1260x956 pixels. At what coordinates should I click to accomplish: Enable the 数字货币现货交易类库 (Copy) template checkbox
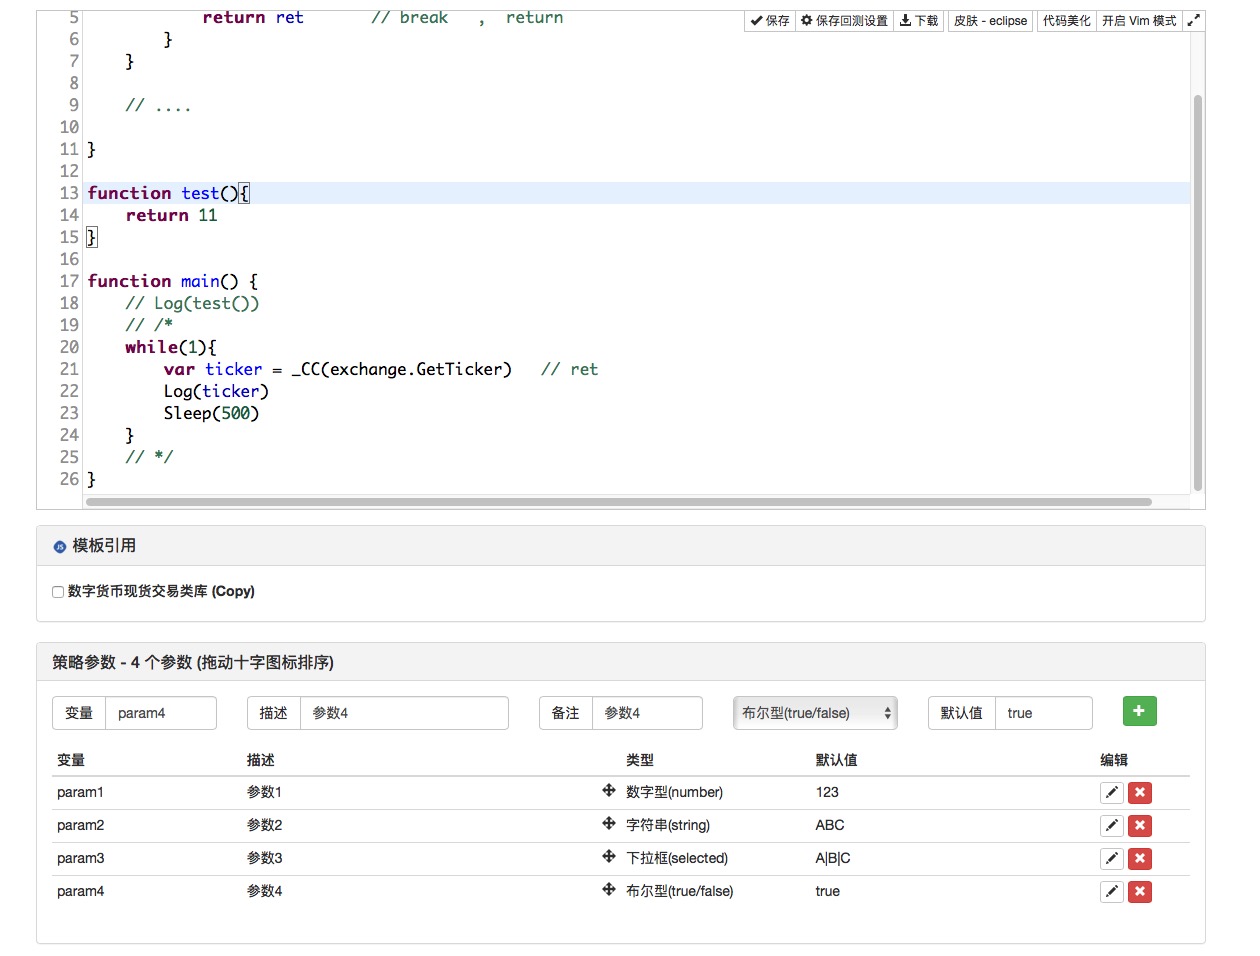point(58,592)
